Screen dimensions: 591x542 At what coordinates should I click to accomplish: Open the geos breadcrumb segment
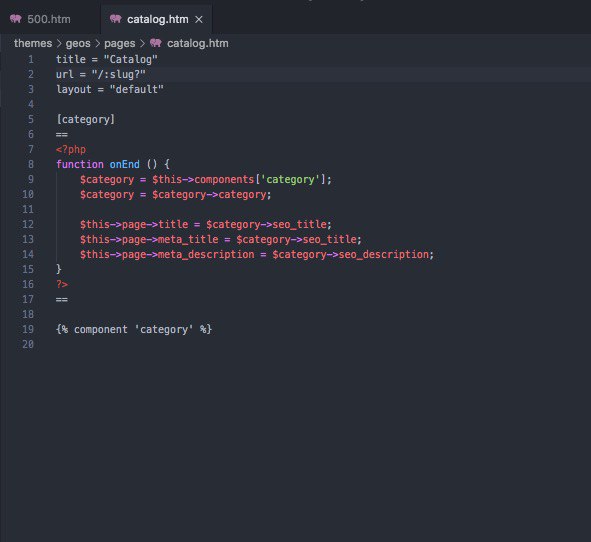click(78, 43)
